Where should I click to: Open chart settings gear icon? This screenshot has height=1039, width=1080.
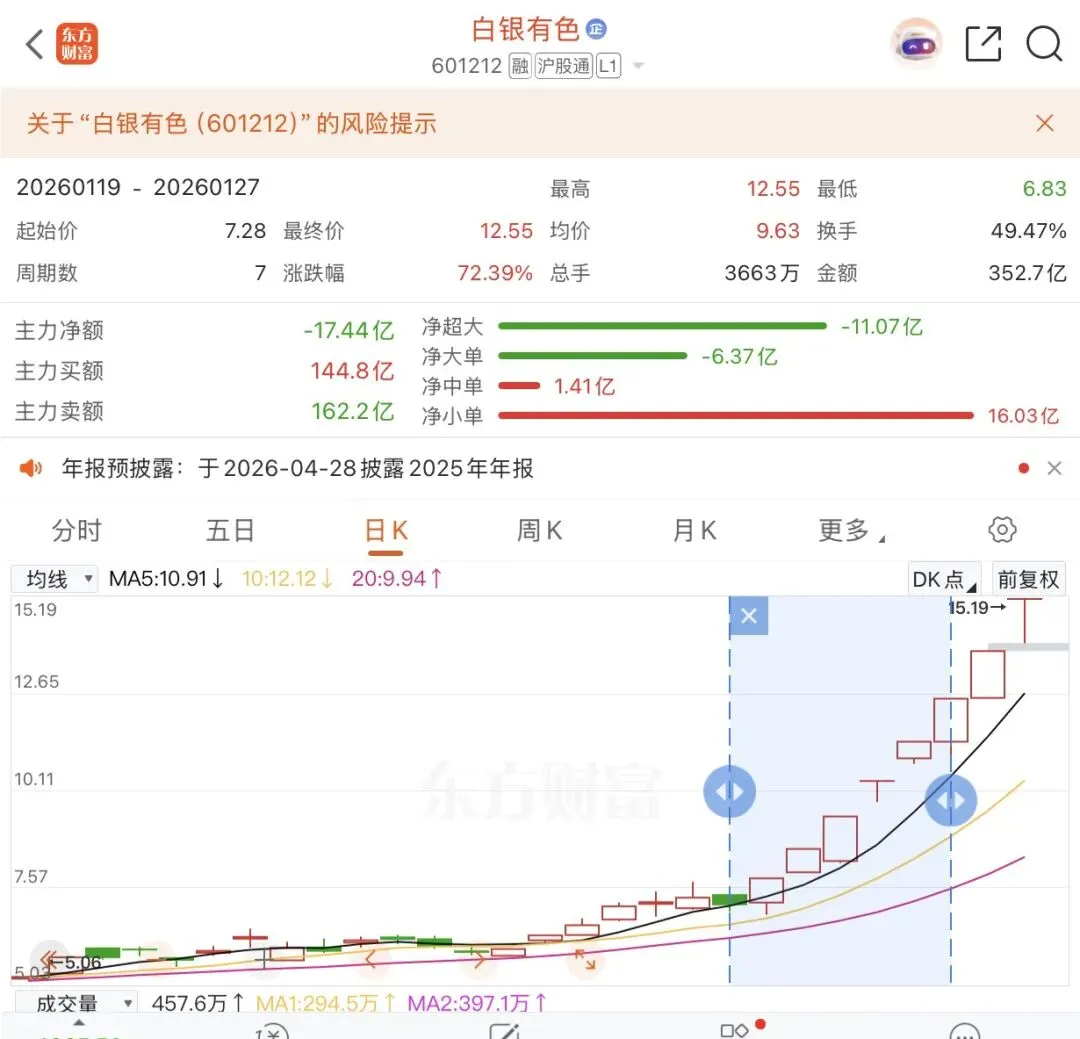(1002, 530)
